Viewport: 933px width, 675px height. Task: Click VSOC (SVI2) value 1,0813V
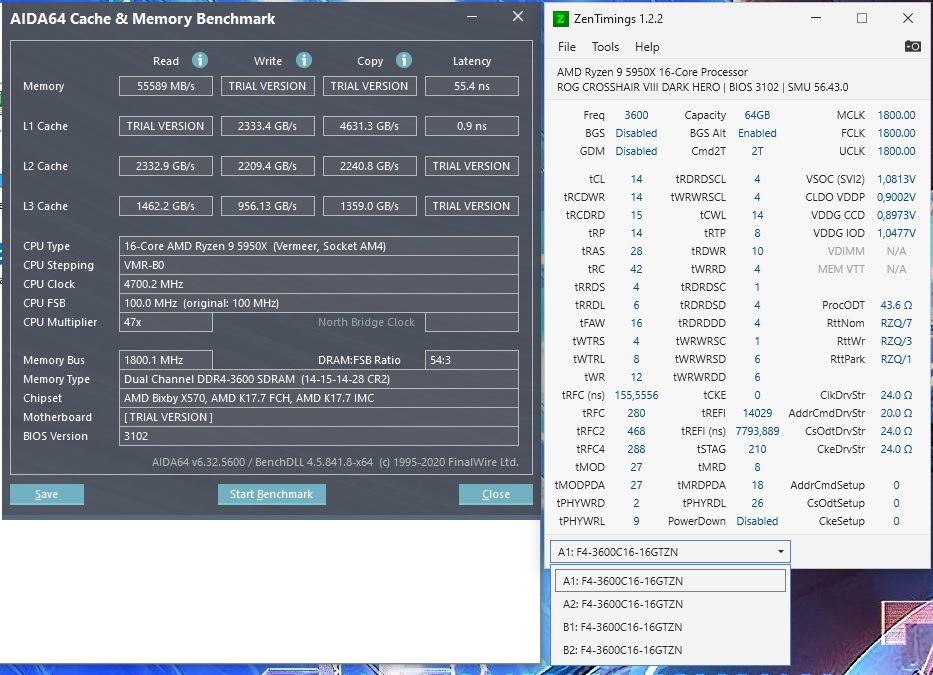[896, 179]
